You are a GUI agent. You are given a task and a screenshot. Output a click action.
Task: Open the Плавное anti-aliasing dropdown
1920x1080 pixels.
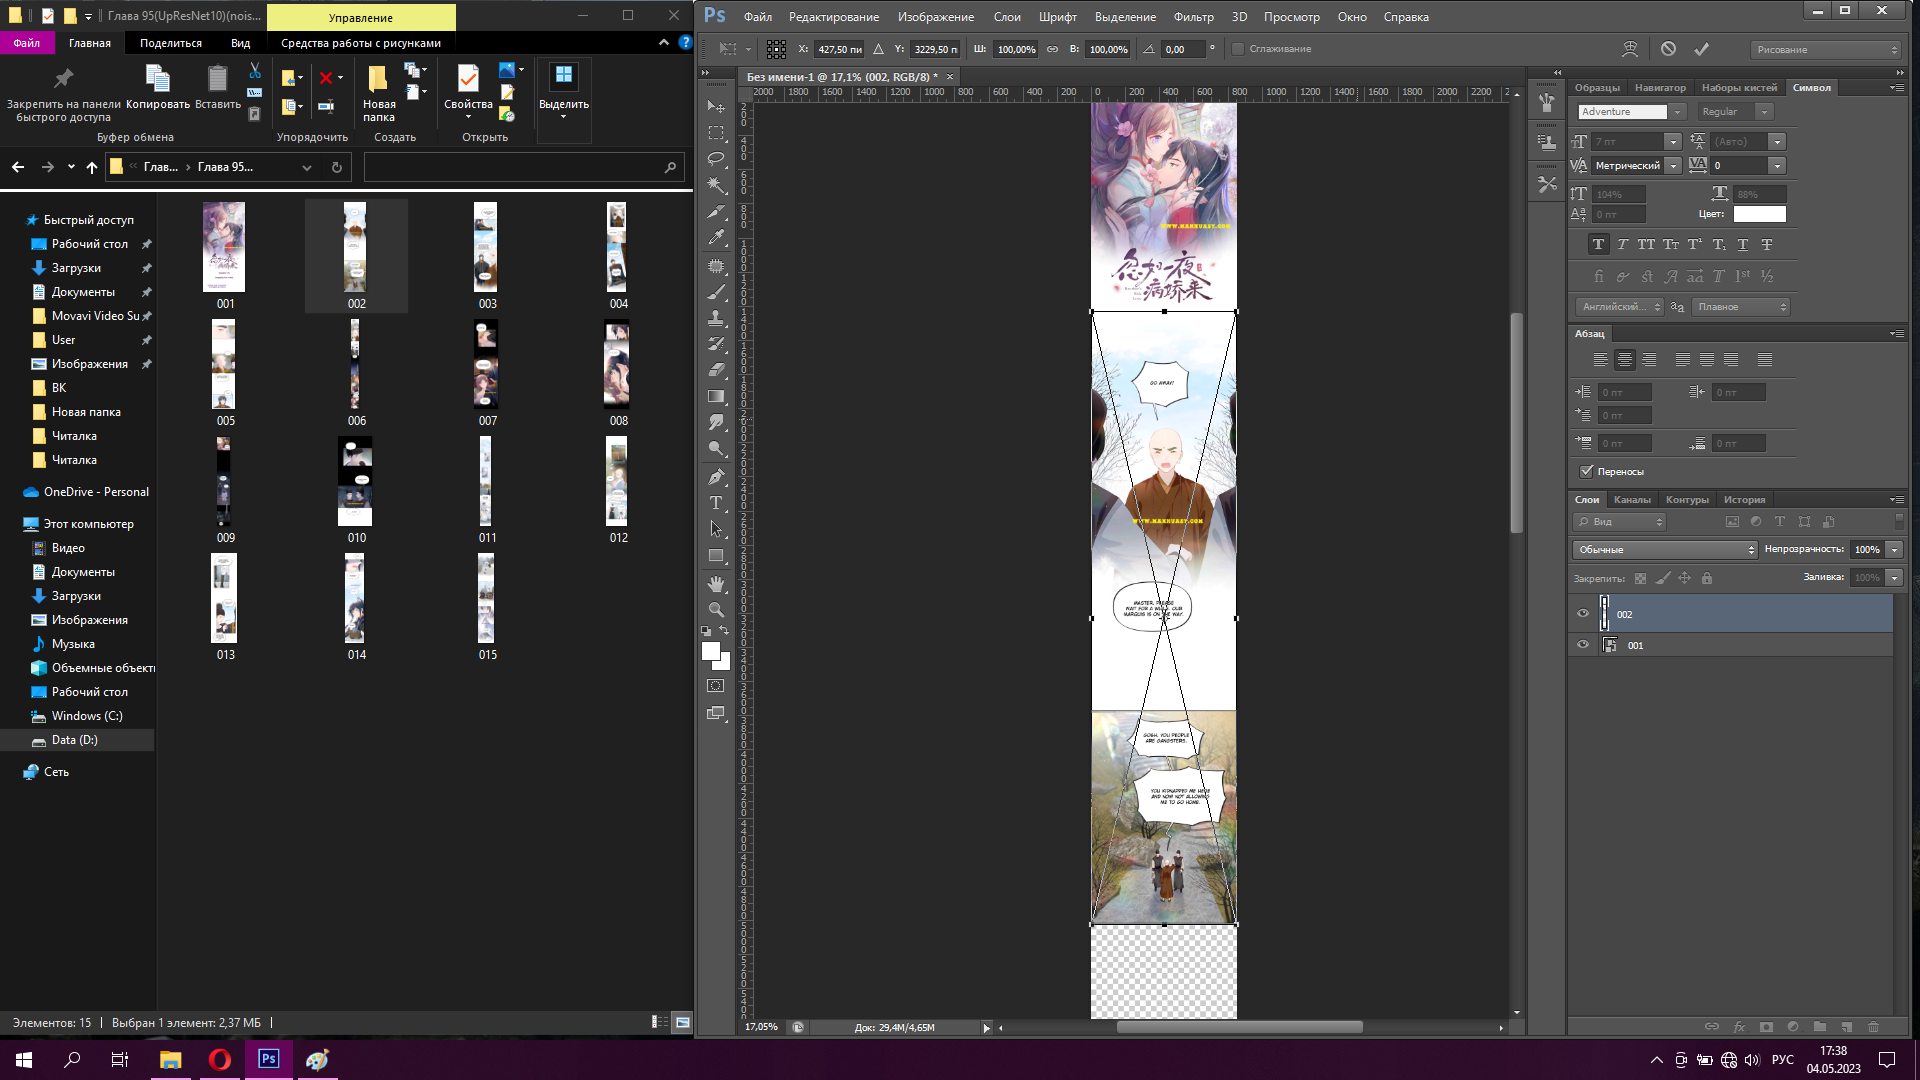click(1742, 307)
